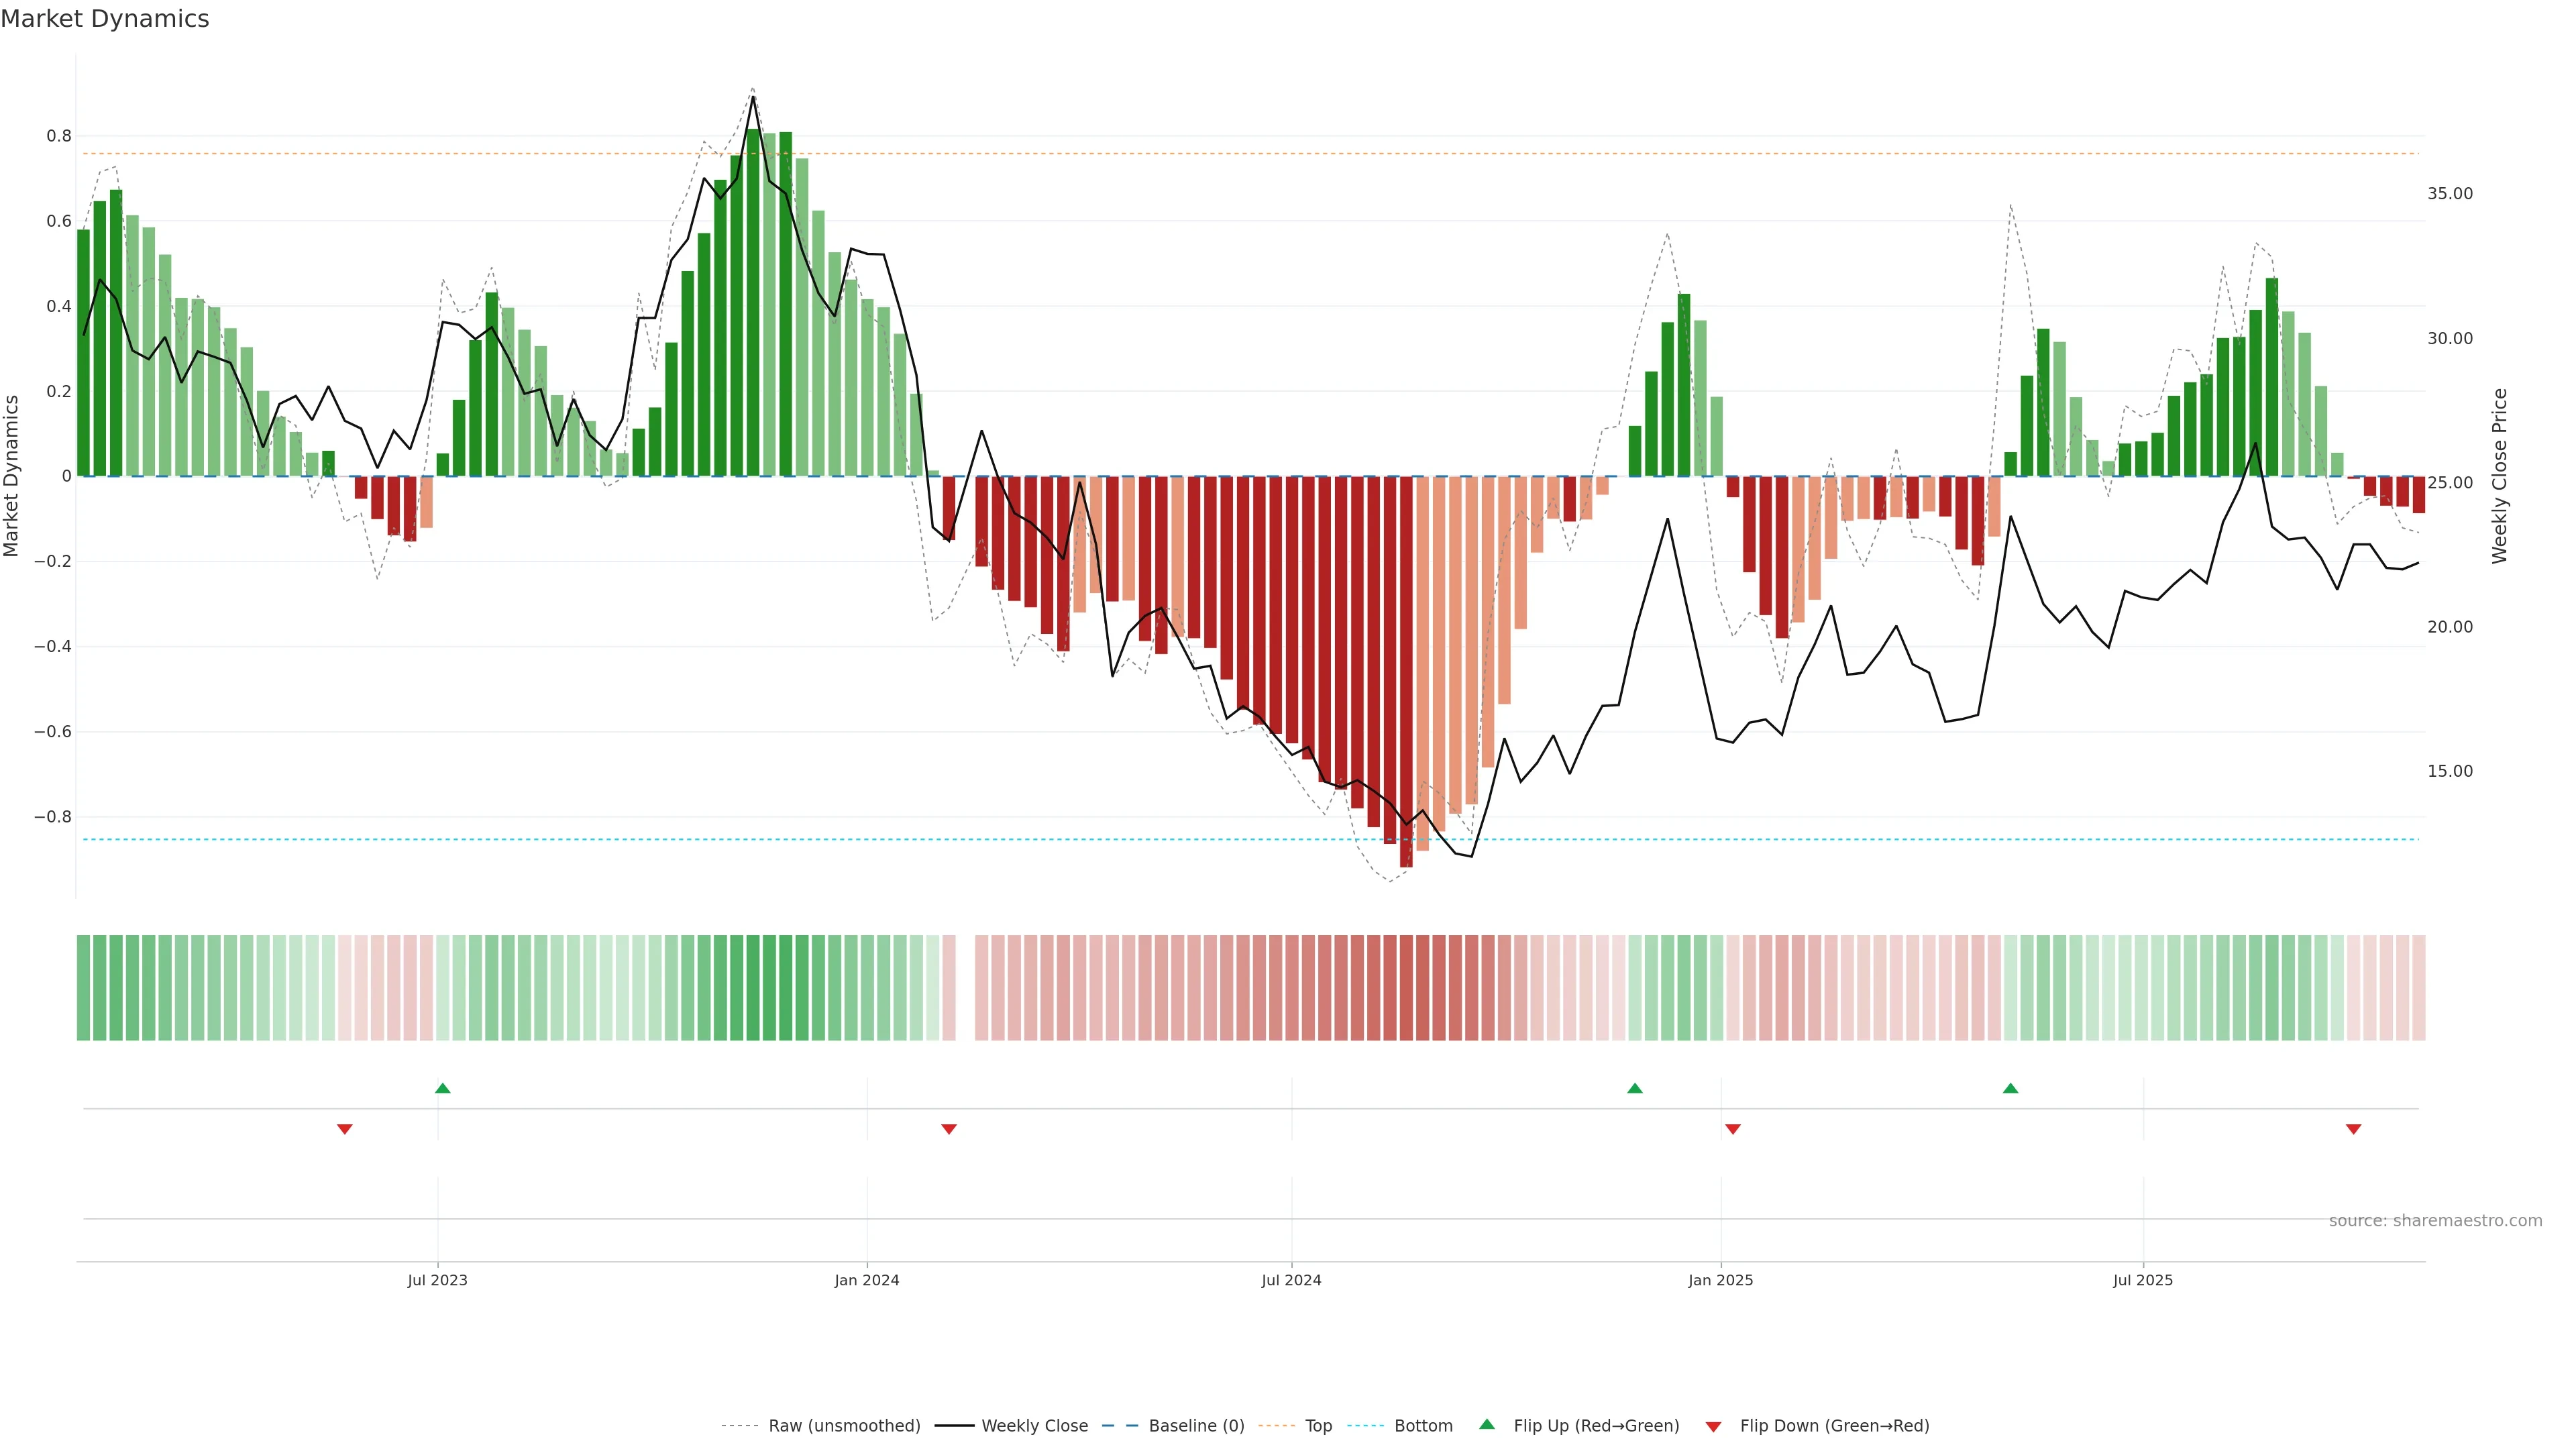The image size is (2576, 1449).
Task: Click the Jan 2024 x-axis label
Action: coord(866,1280)
